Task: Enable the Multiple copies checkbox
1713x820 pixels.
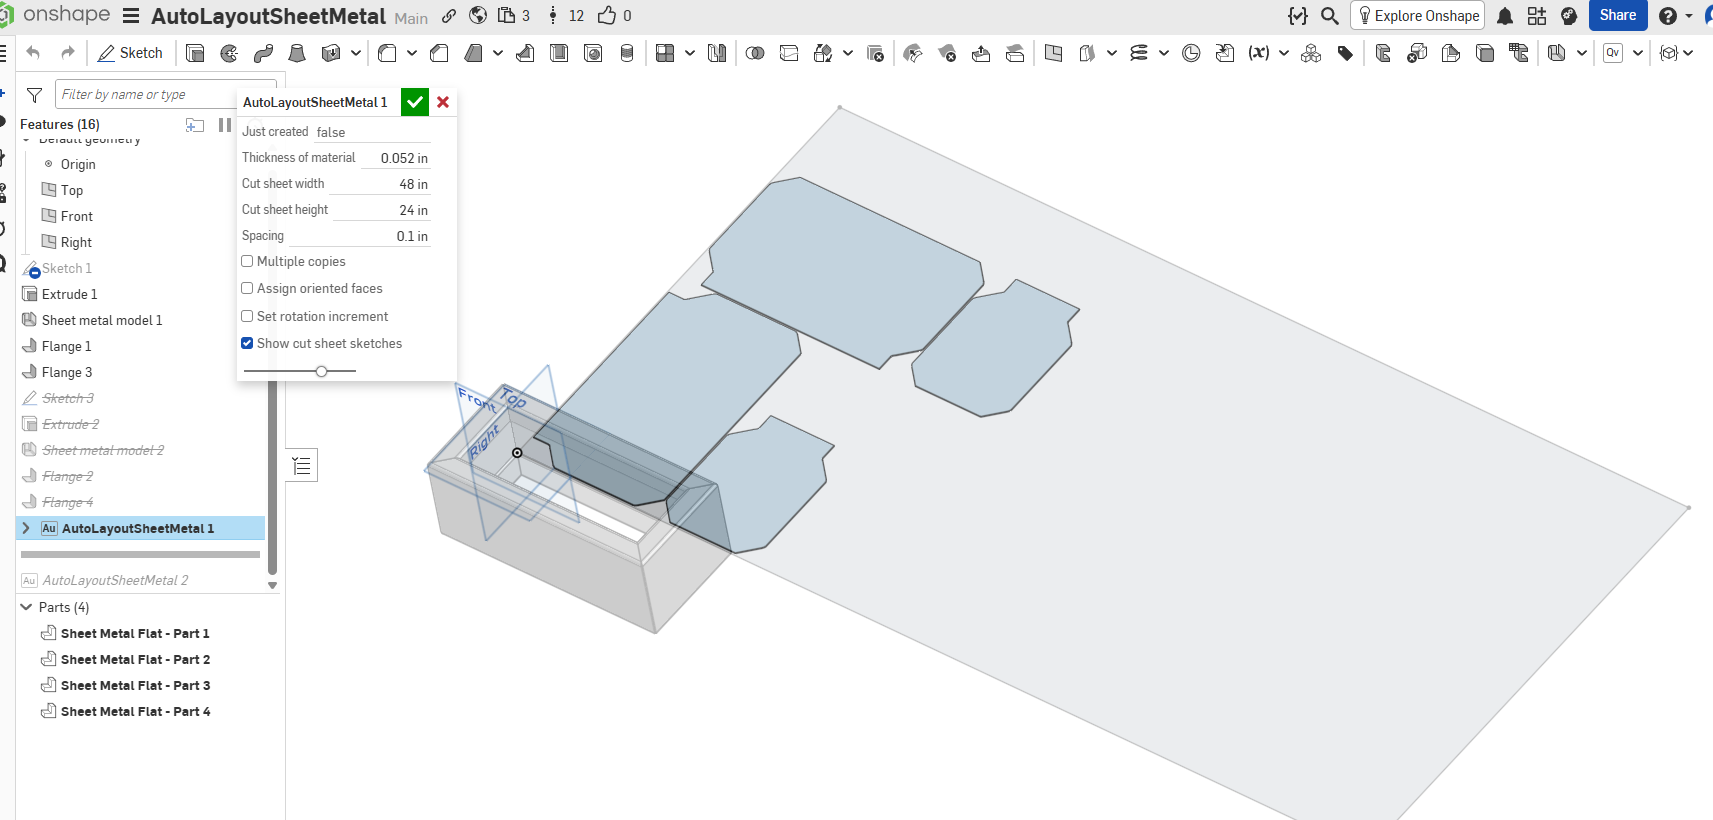Action: tap(247, 261)
